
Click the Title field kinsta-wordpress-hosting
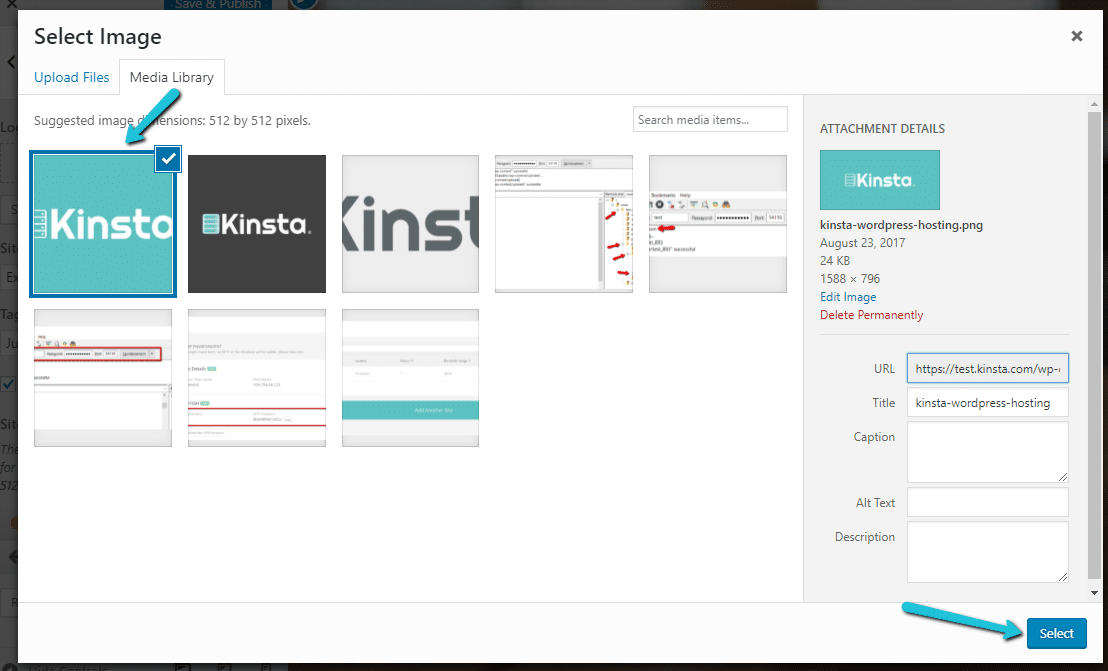[x=988, y=403]
